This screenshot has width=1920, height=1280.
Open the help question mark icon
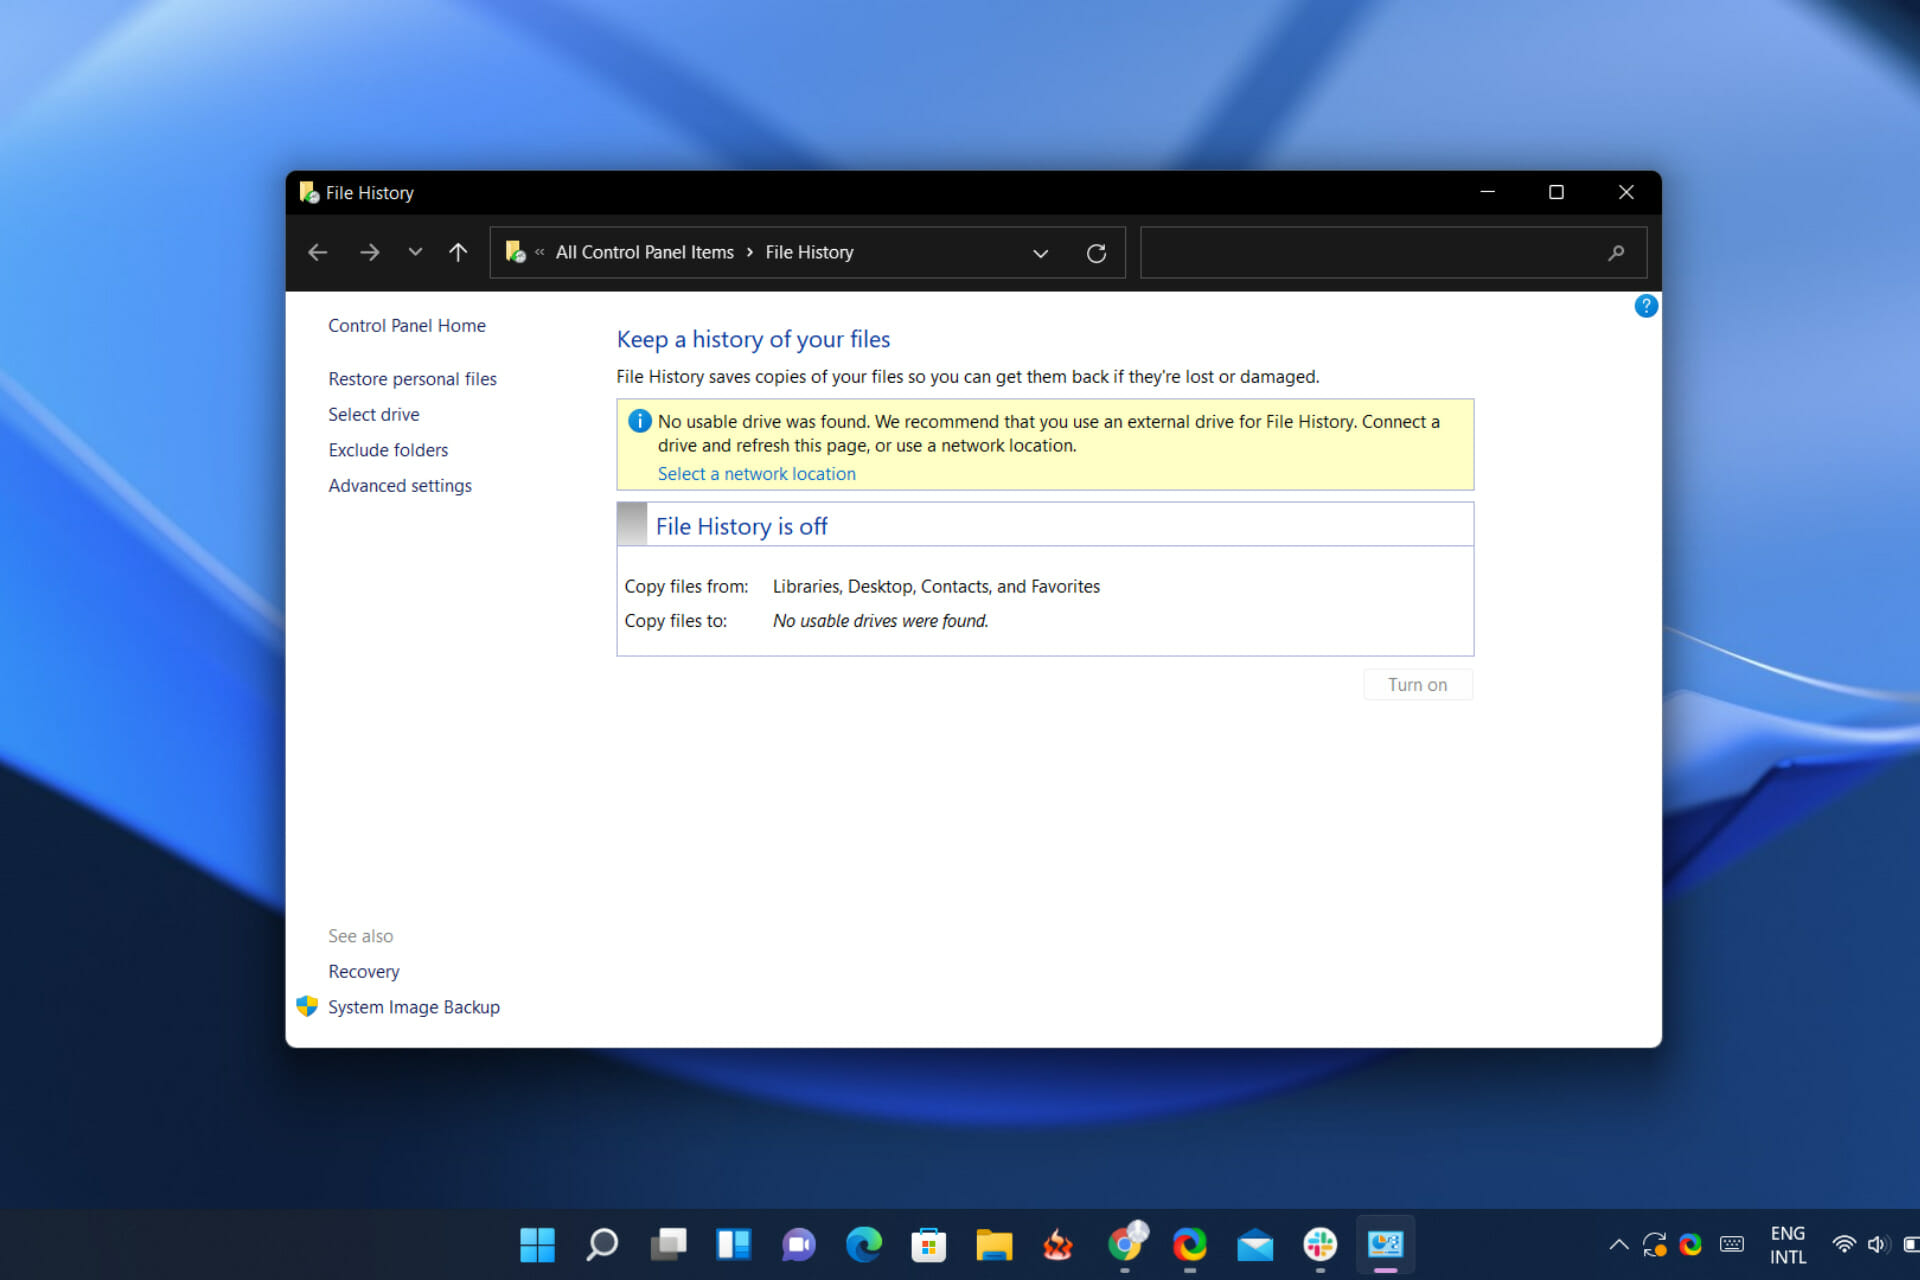(1646, 306)
